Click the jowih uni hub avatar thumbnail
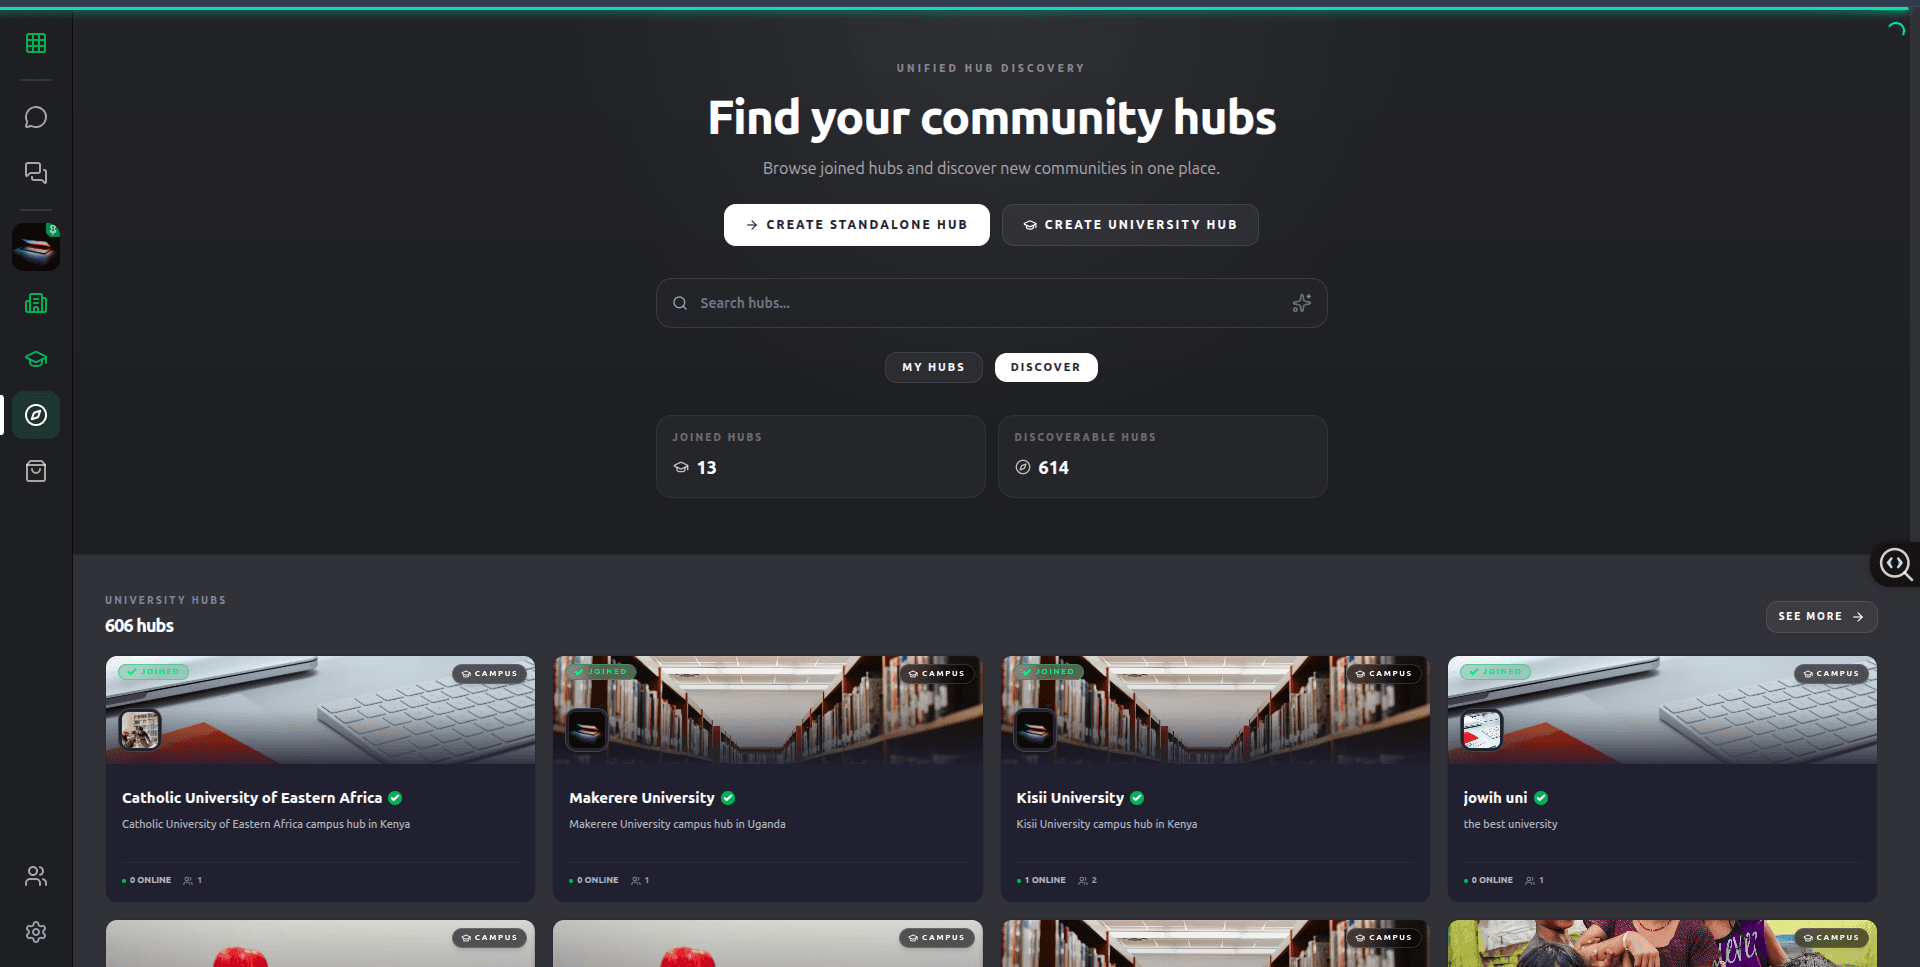Screen dimensions: 1920x967 point(1482,730)
